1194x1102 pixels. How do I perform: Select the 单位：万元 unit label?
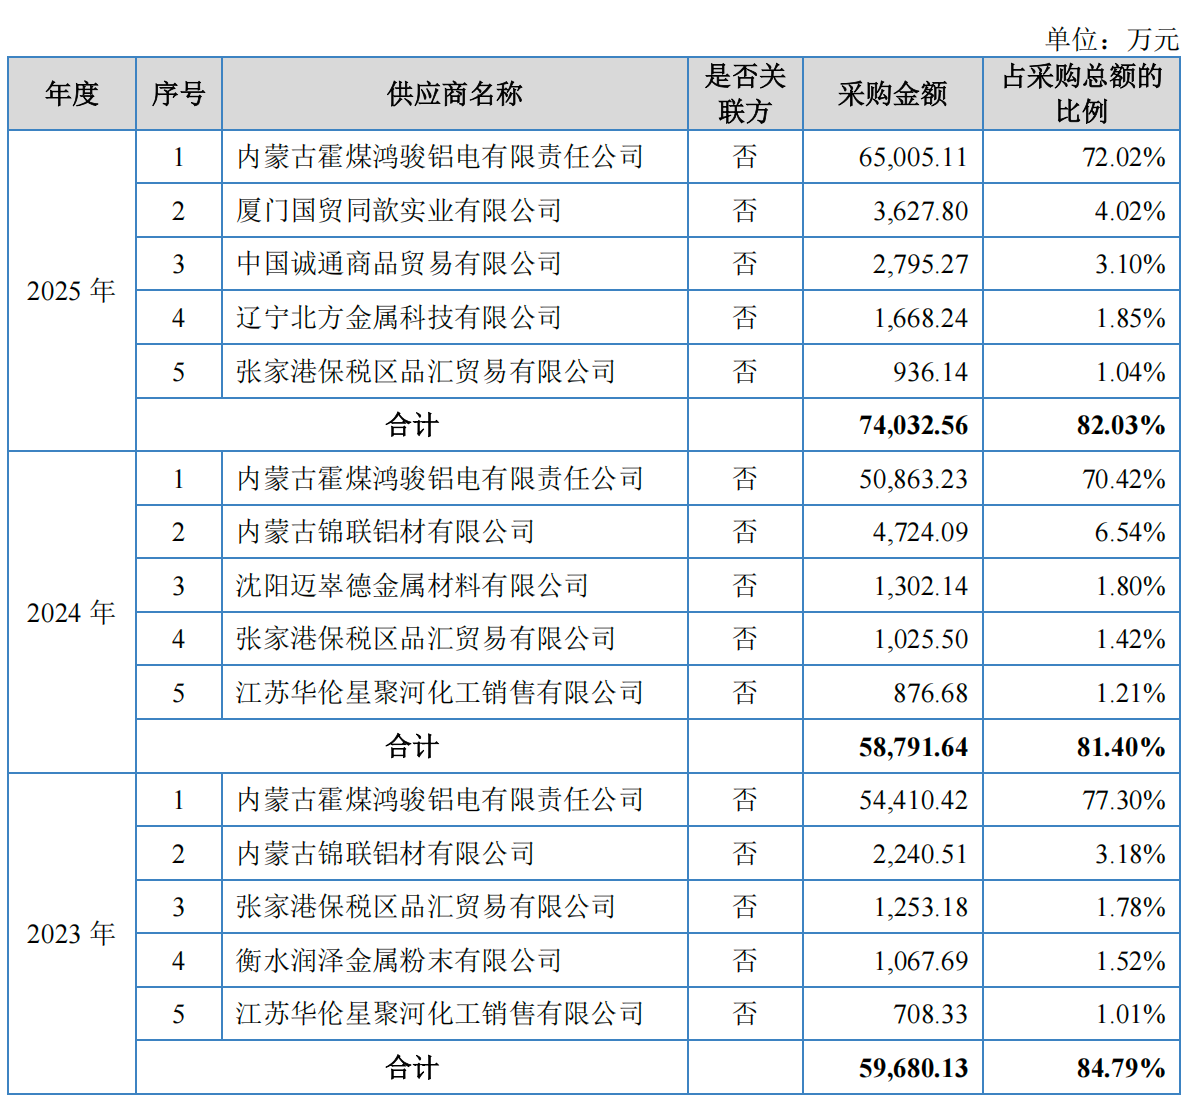coord(1112,38)
